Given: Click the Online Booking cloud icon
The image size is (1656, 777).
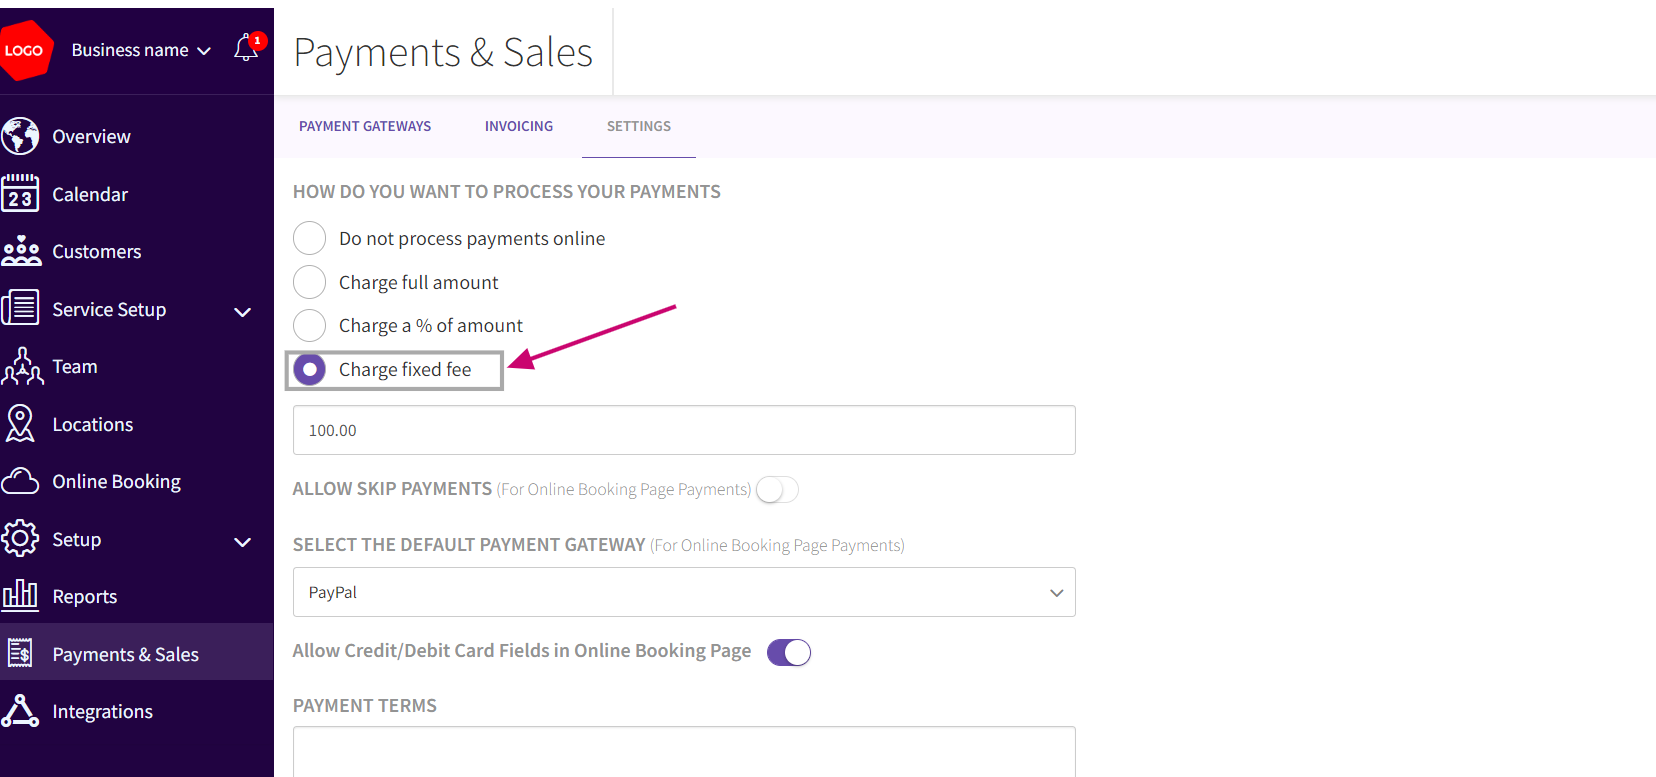Looking at the screenshot, I should pos(20,482).
